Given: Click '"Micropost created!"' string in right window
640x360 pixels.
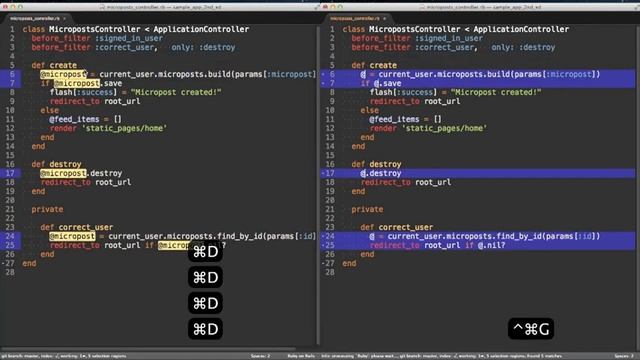Looking at the screenshot, I should 496,92.
